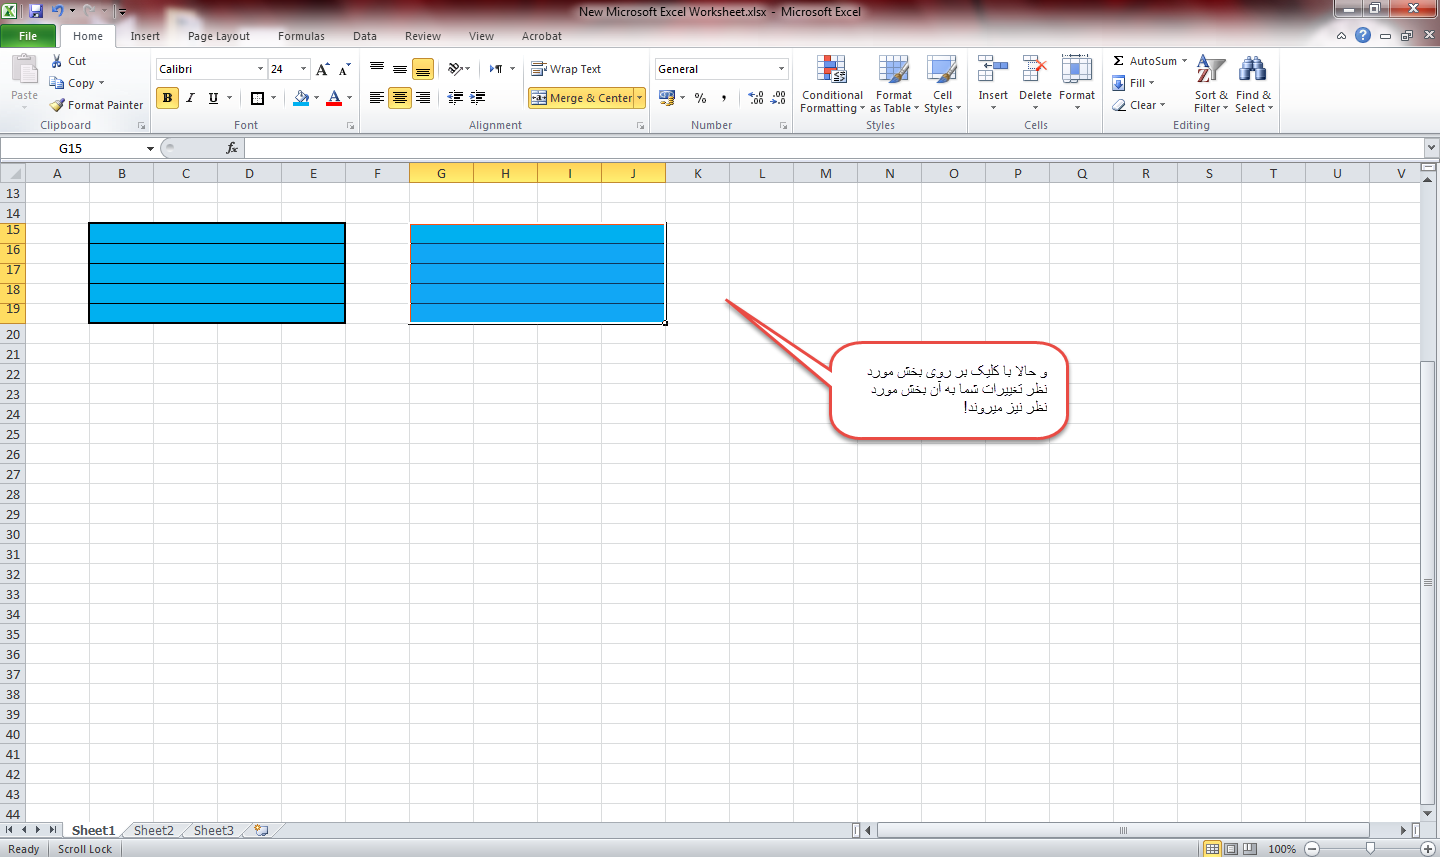Screen dimensions: 1440x857
Task: Open the General number format dropdown
Action: coord(781,69)
